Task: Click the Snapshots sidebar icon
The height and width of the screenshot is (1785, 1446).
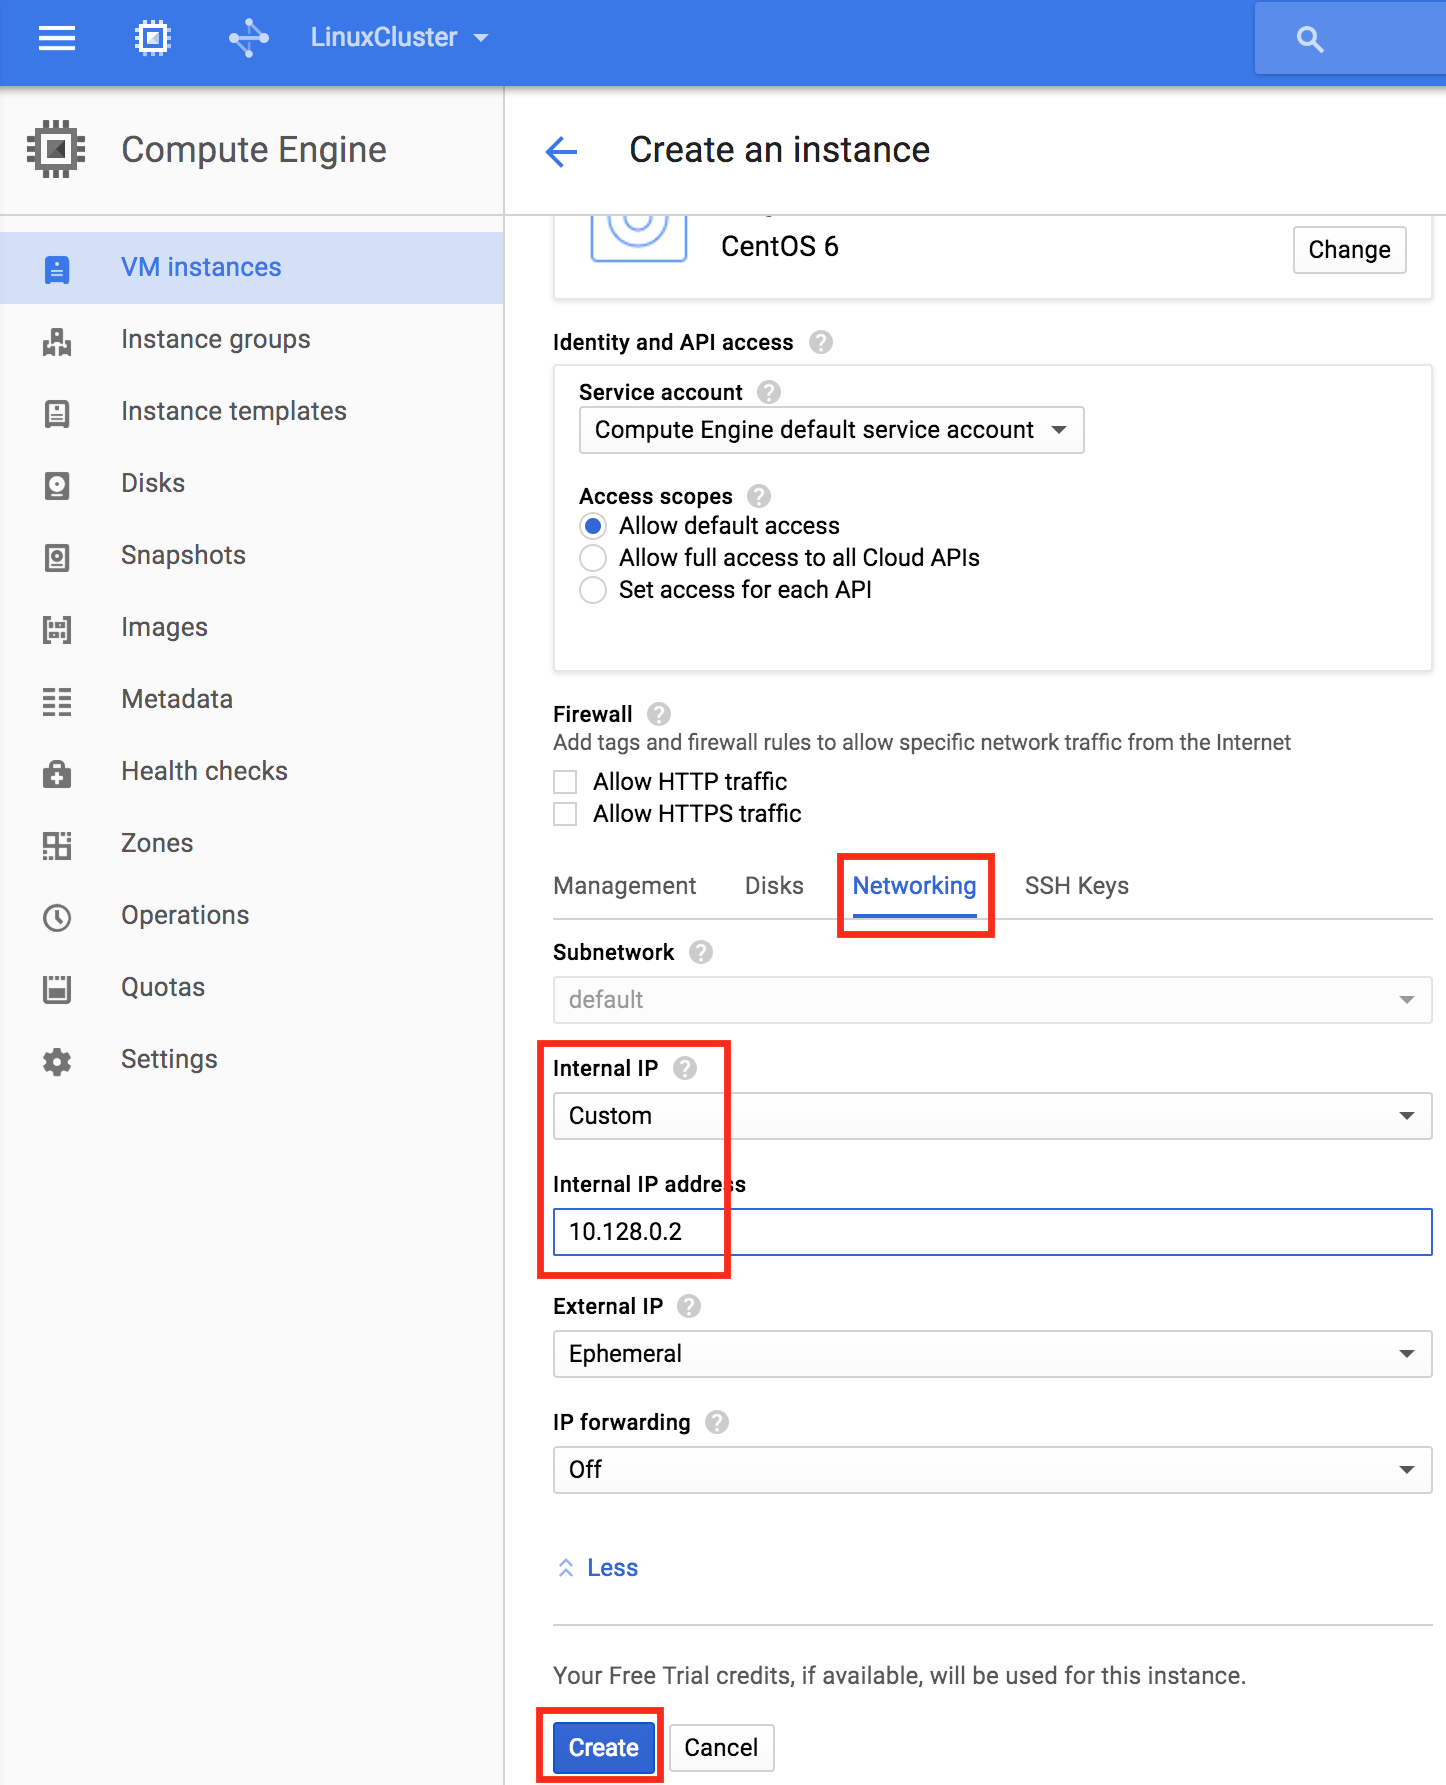Action: tap(57, 557)
